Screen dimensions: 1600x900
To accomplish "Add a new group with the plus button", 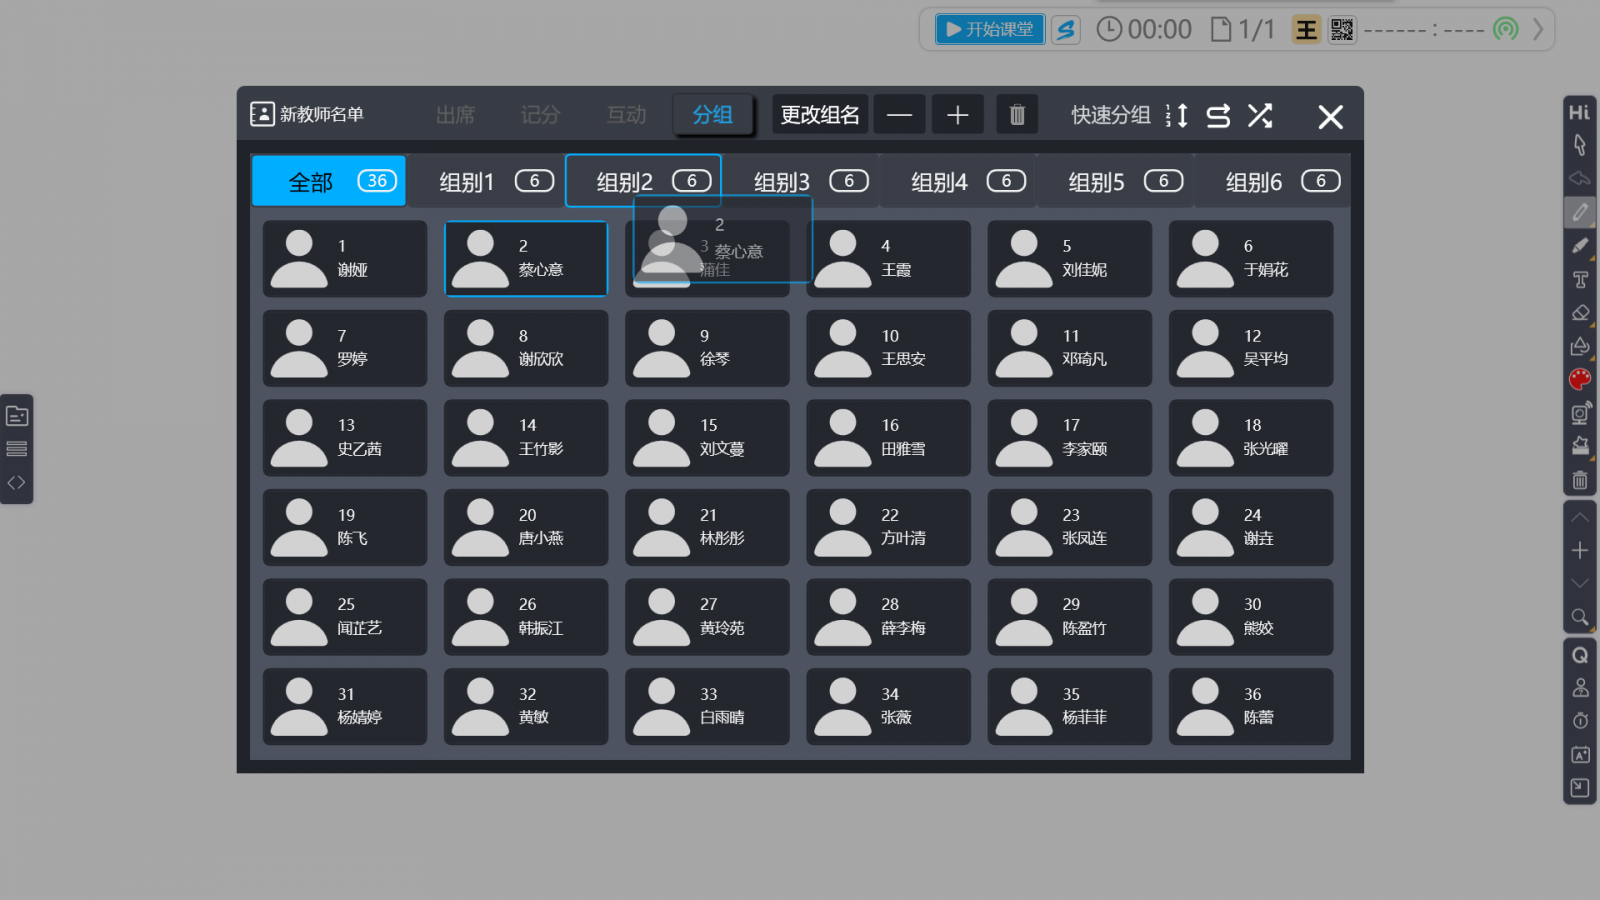I will [x=957, y=115].
